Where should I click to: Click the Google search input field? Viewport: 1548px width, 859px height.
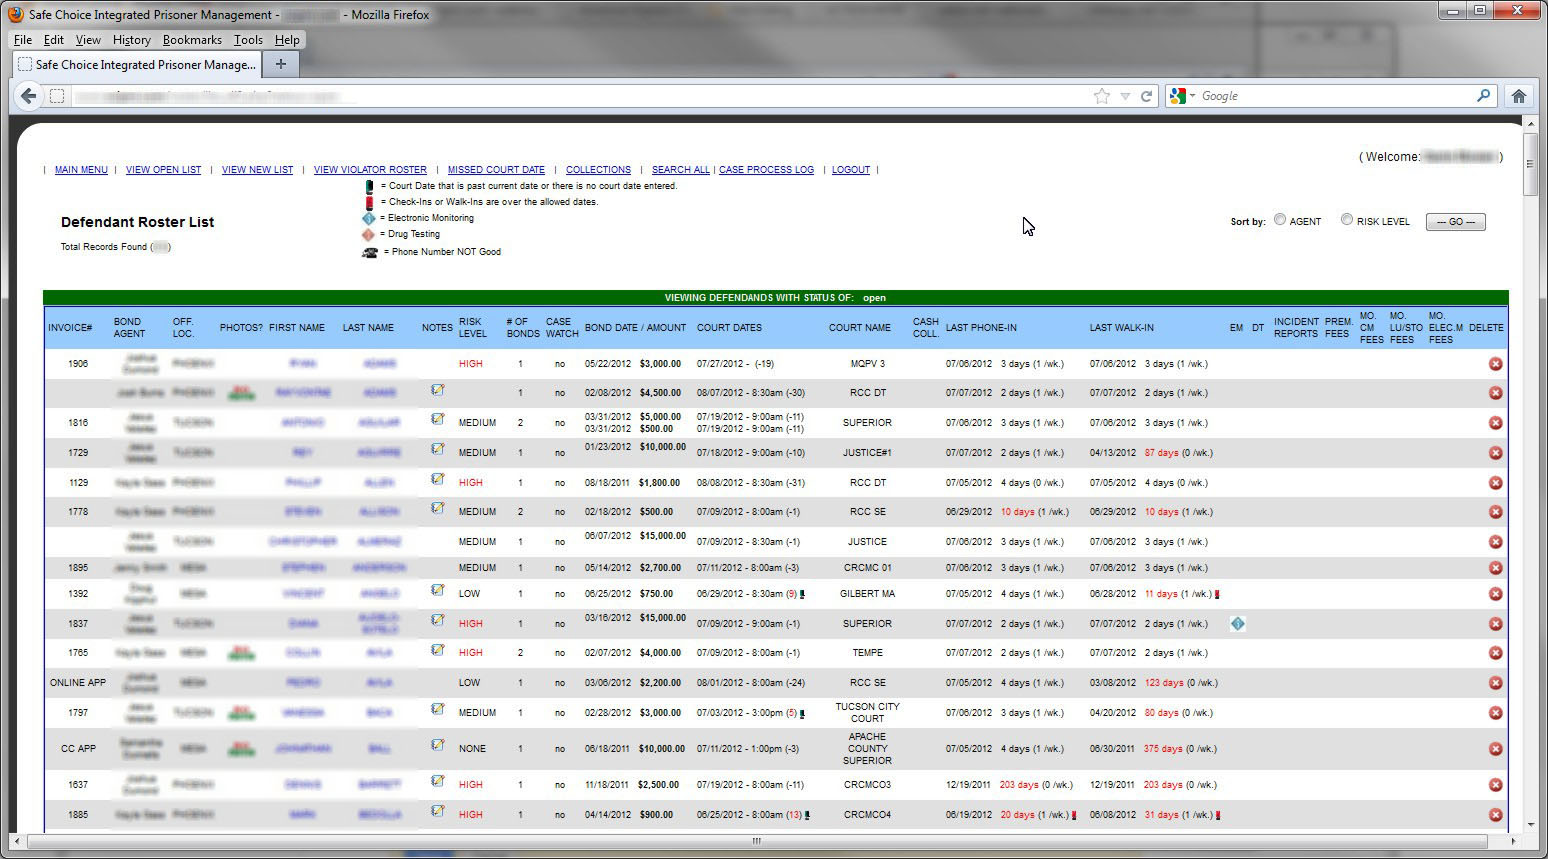[x=1335, y=96]
